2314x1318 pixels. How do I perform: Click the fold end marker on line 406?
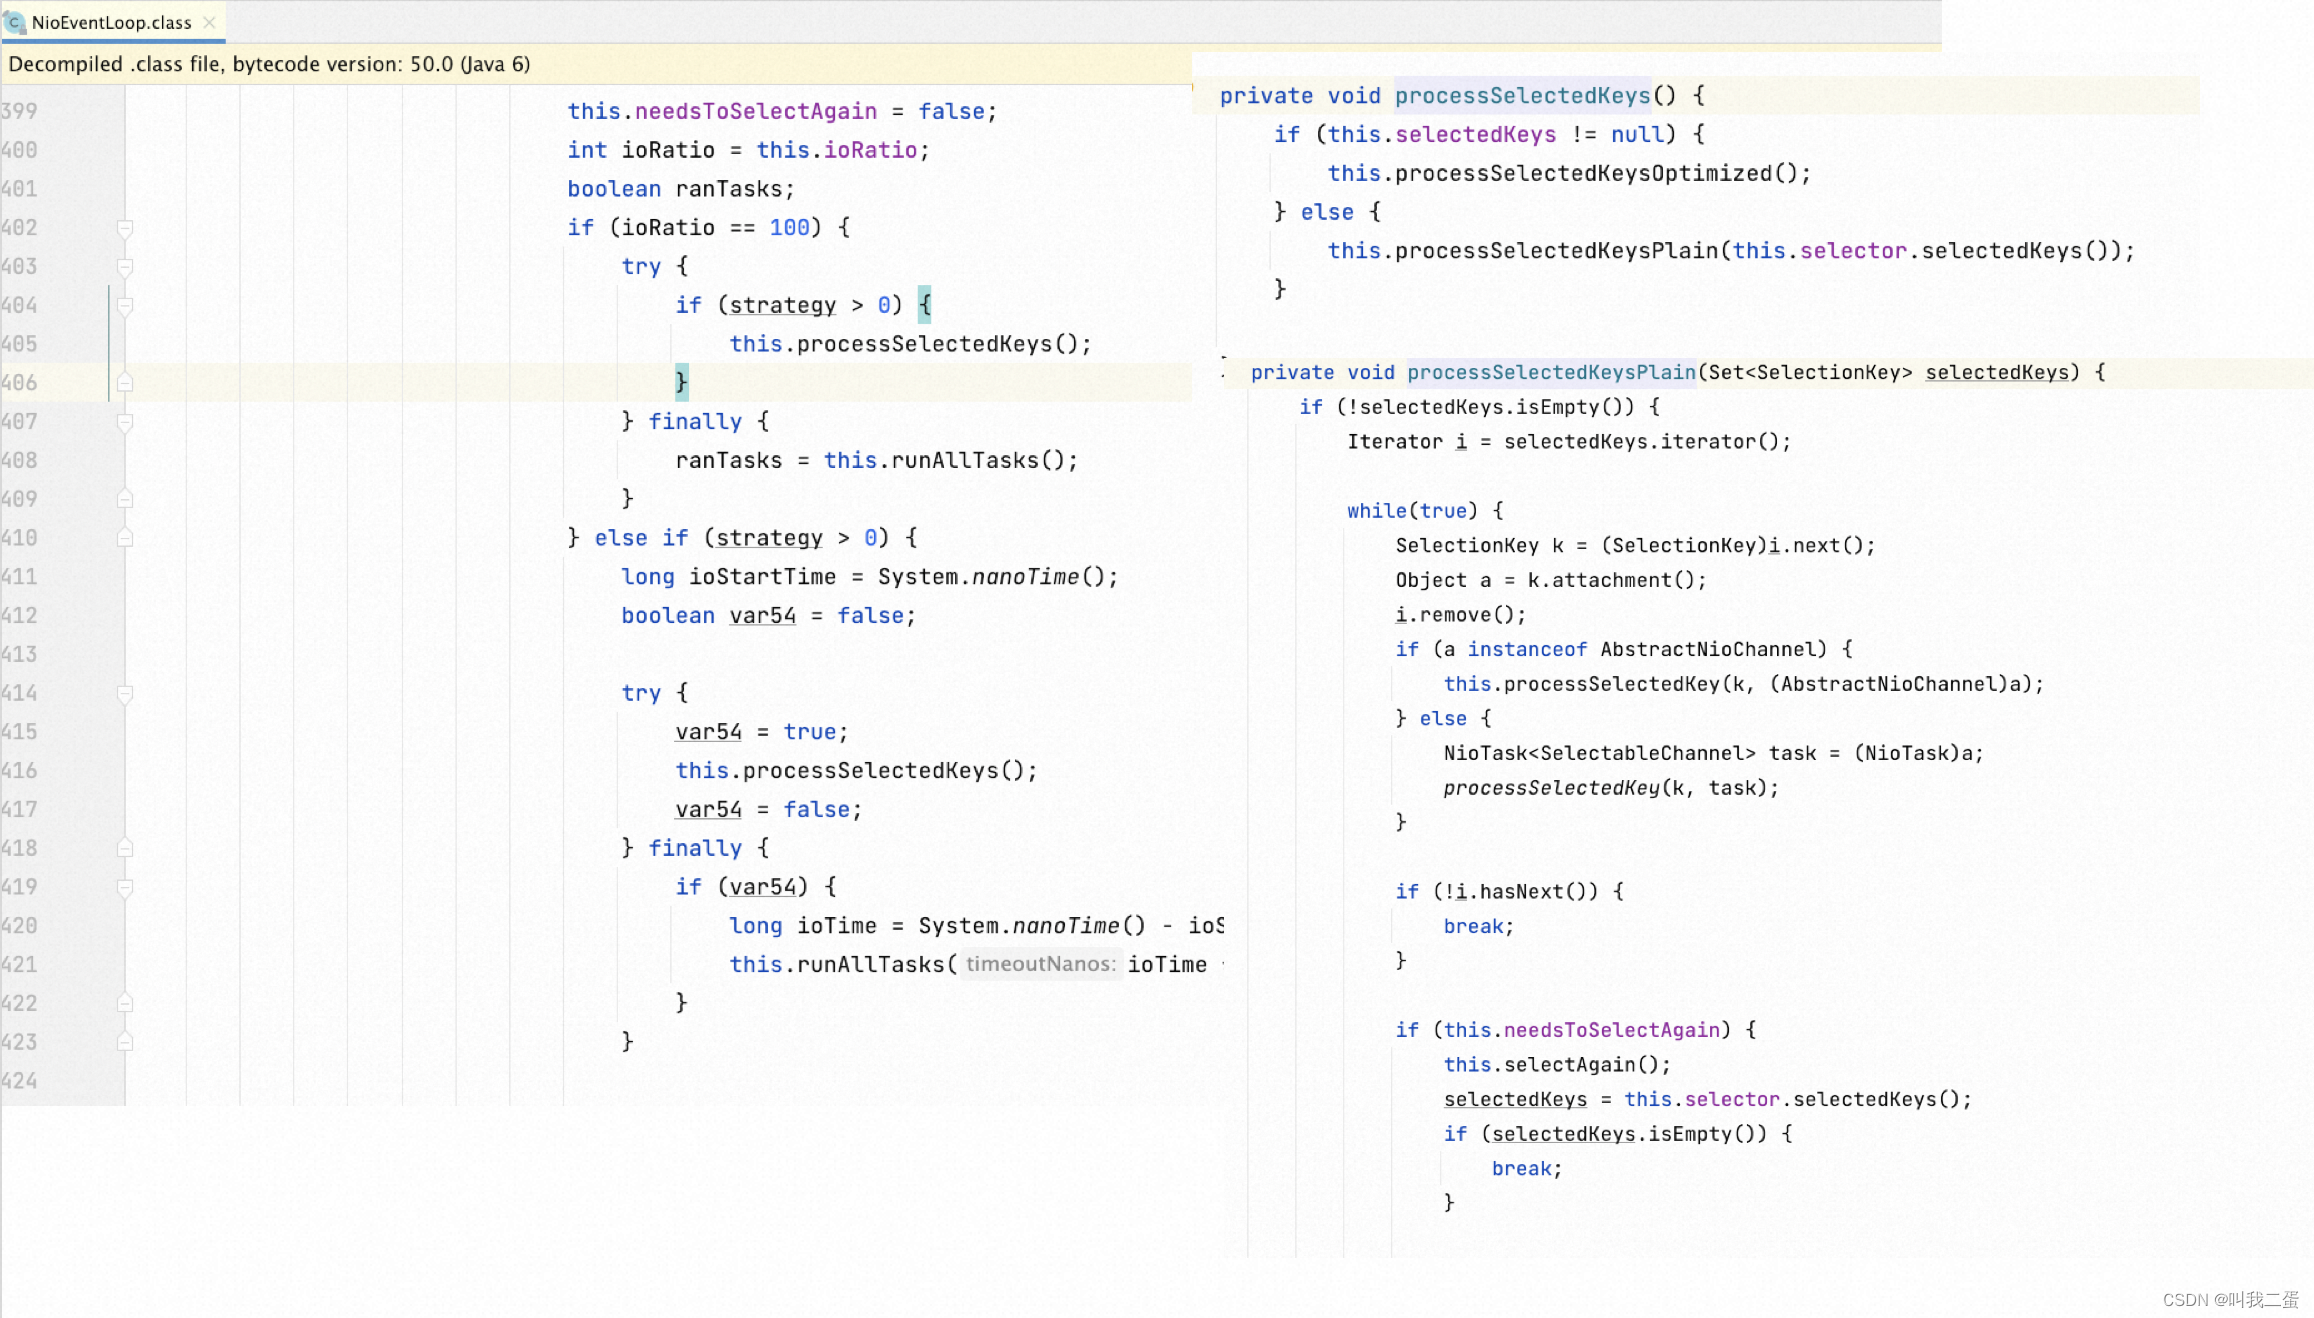click(x=125, y=383)
